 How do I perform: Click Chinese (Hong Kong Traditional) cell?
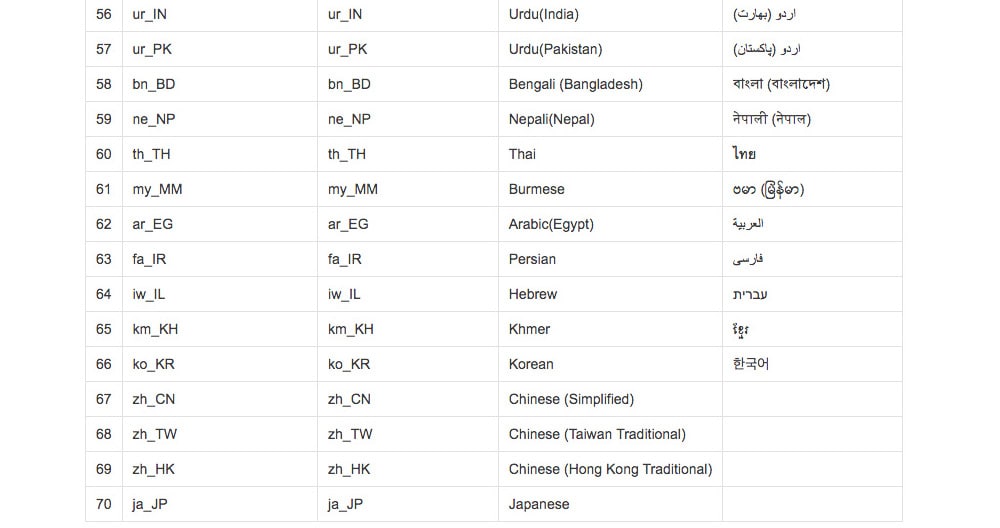coord(610,469)
